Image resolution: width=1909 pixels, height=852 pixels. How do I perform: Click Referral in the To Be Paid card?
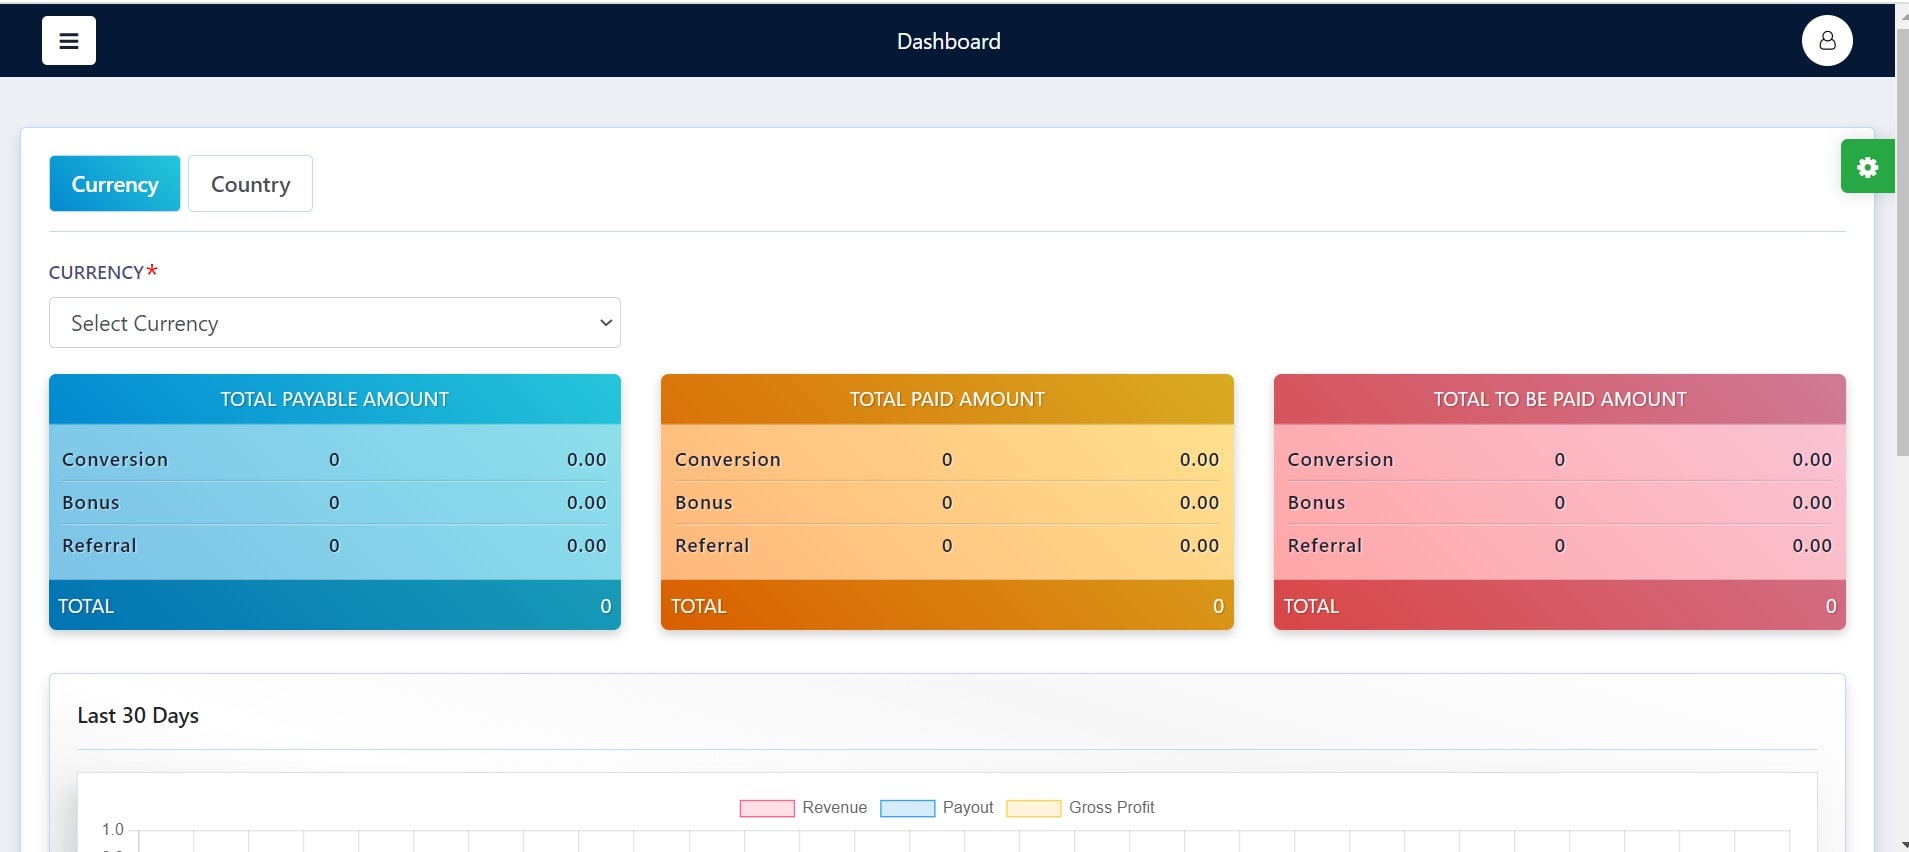pos(1325,545)
